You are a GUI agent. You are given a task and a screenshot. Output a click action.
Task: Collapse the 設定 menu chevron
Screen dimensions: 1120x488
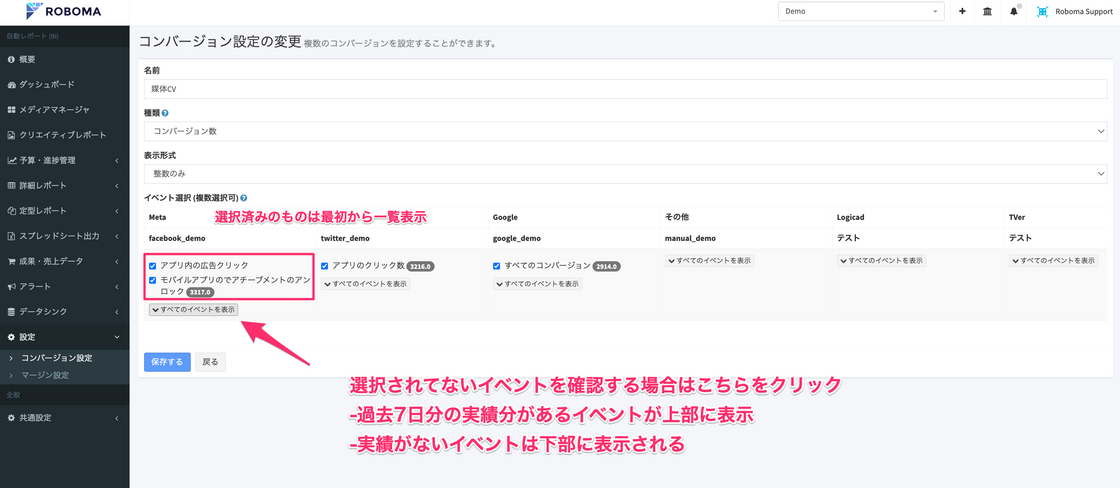[116, 337]
